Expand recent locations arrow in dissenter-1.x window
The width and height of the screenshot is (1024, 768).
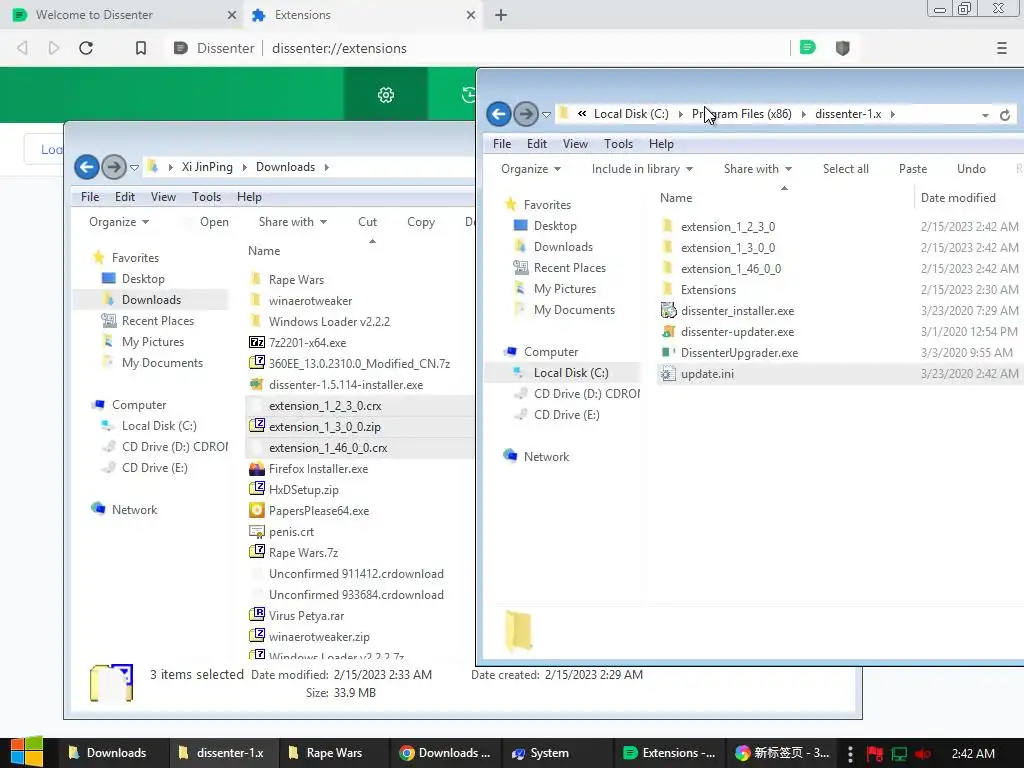point(547,114)
